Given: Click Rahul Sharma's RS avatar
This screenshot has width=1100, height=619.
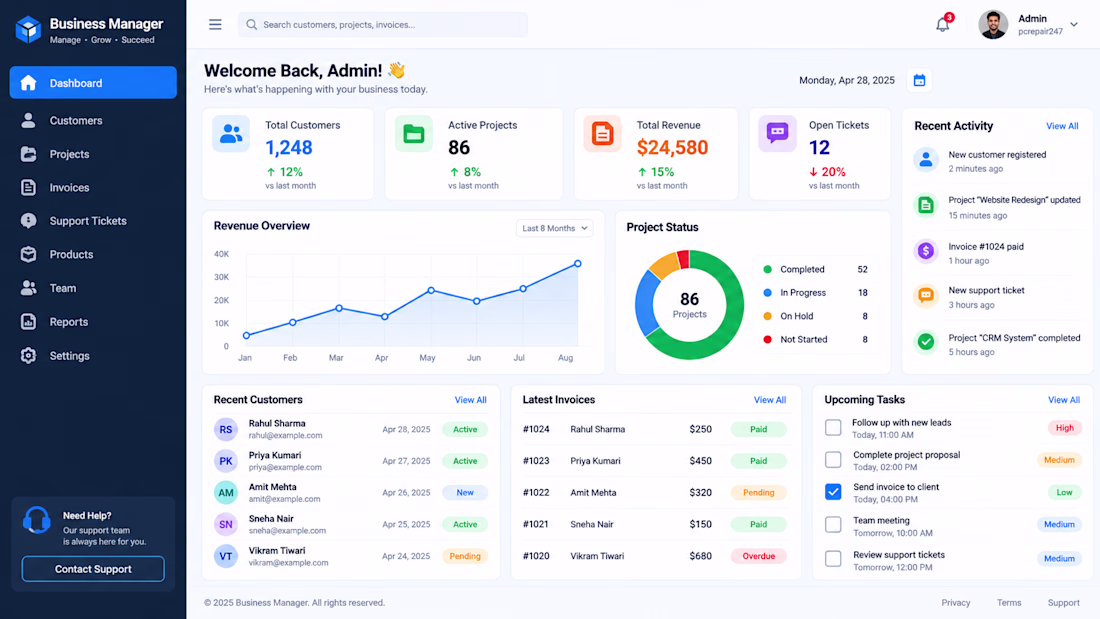Looking at the screenshot, I should 226,430.
